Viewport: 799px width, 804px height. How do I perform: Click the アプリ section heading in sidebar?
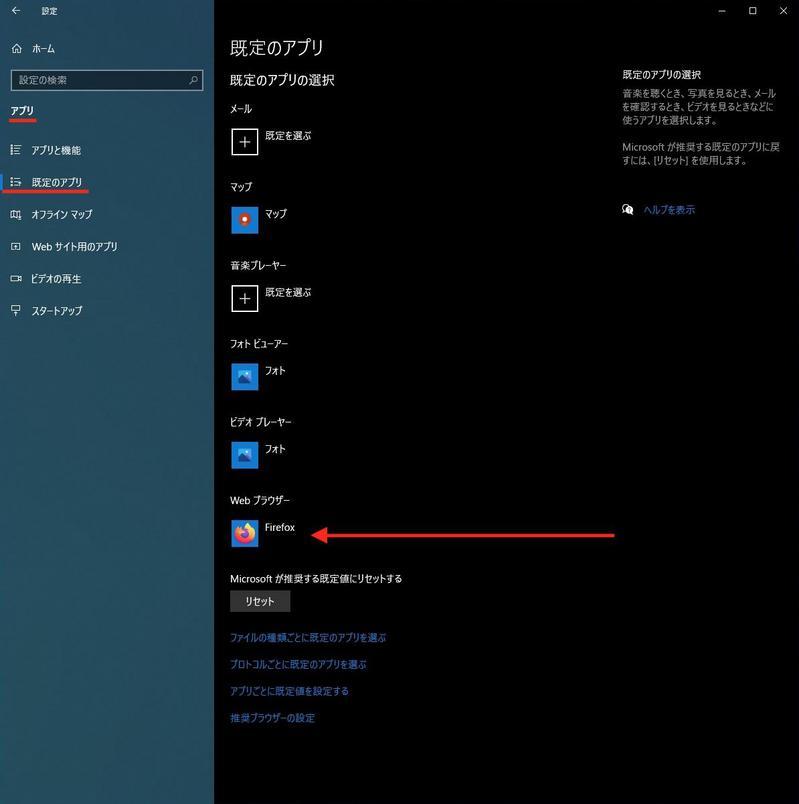pos(22,110)
